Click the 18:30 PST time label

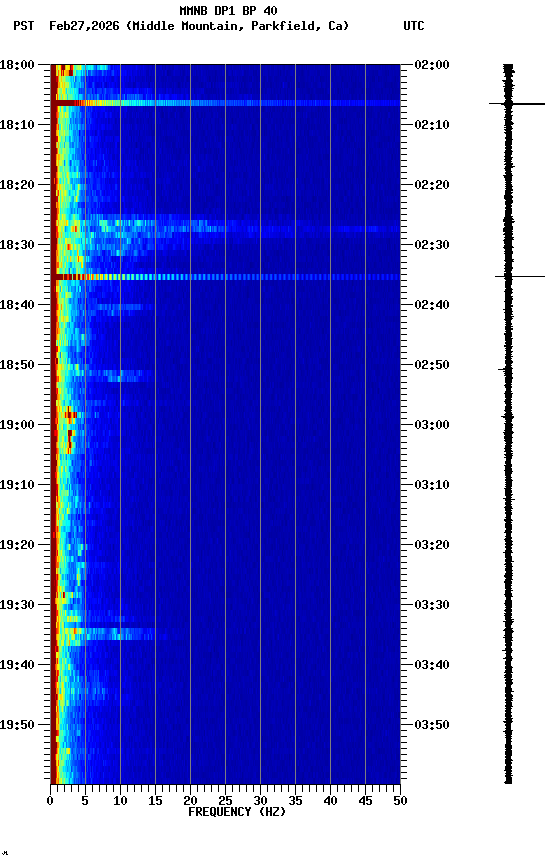17,245
